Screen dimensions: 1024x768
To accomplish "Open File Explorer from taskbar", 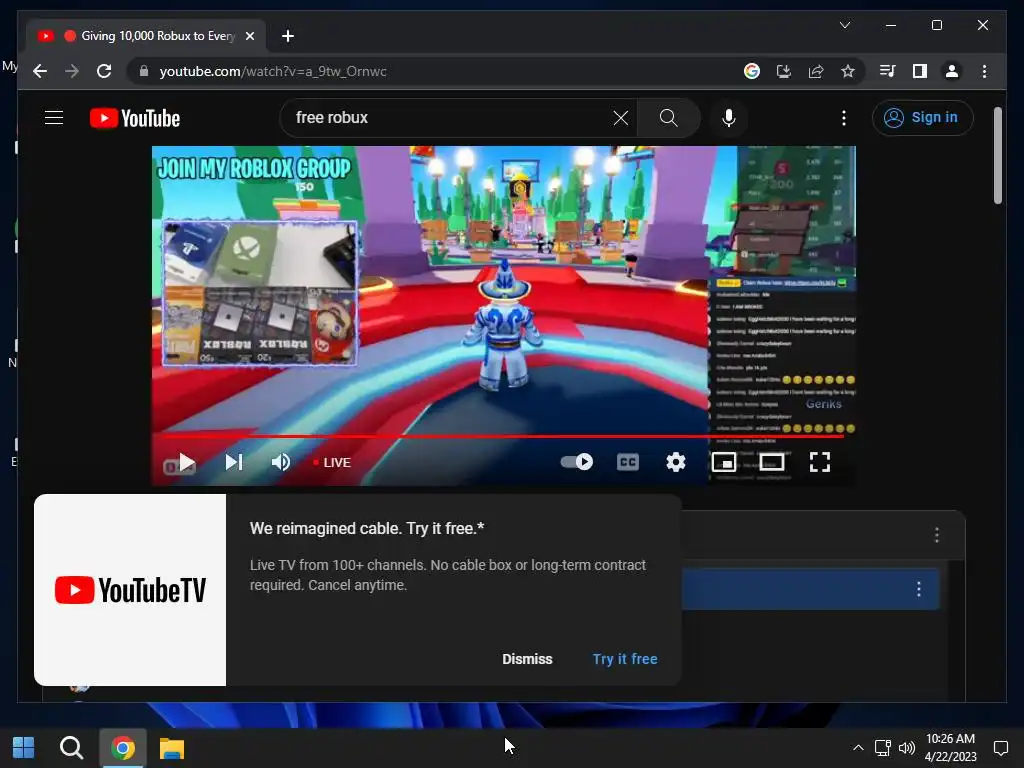I will 172,748.
